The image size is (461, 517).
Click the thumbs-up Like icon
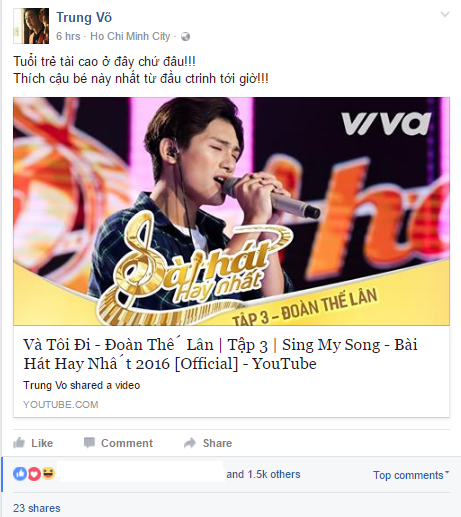pos(19,443)
